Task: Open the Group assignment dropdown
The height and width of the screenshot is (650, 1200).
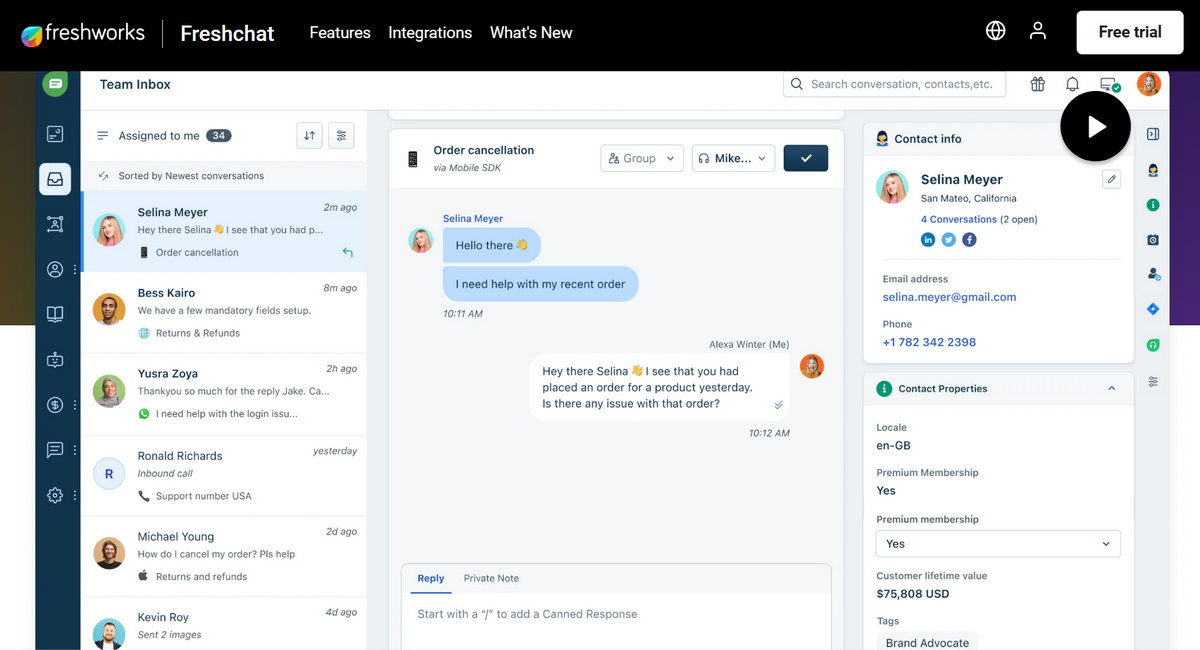Action: coord(642,158)
